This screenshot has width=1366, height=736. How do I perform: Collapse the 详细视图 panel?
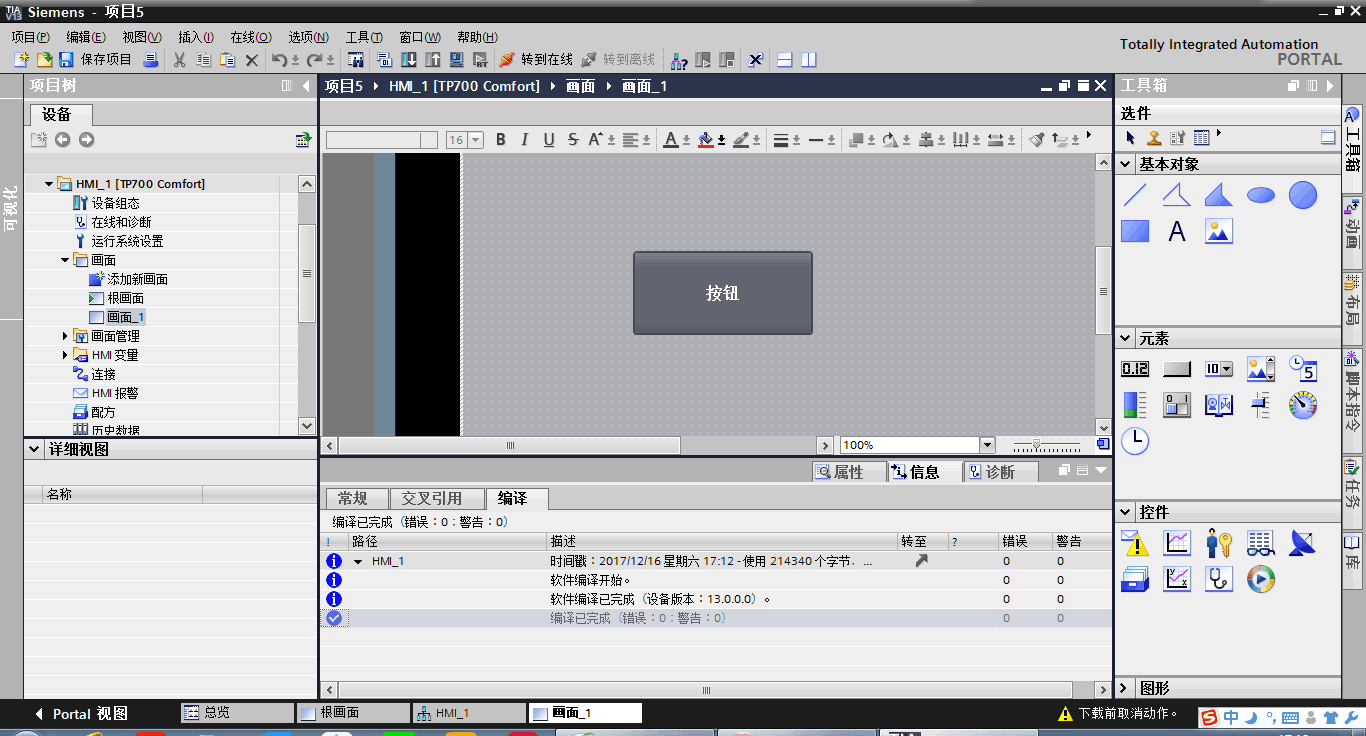(x=34, y=450)
